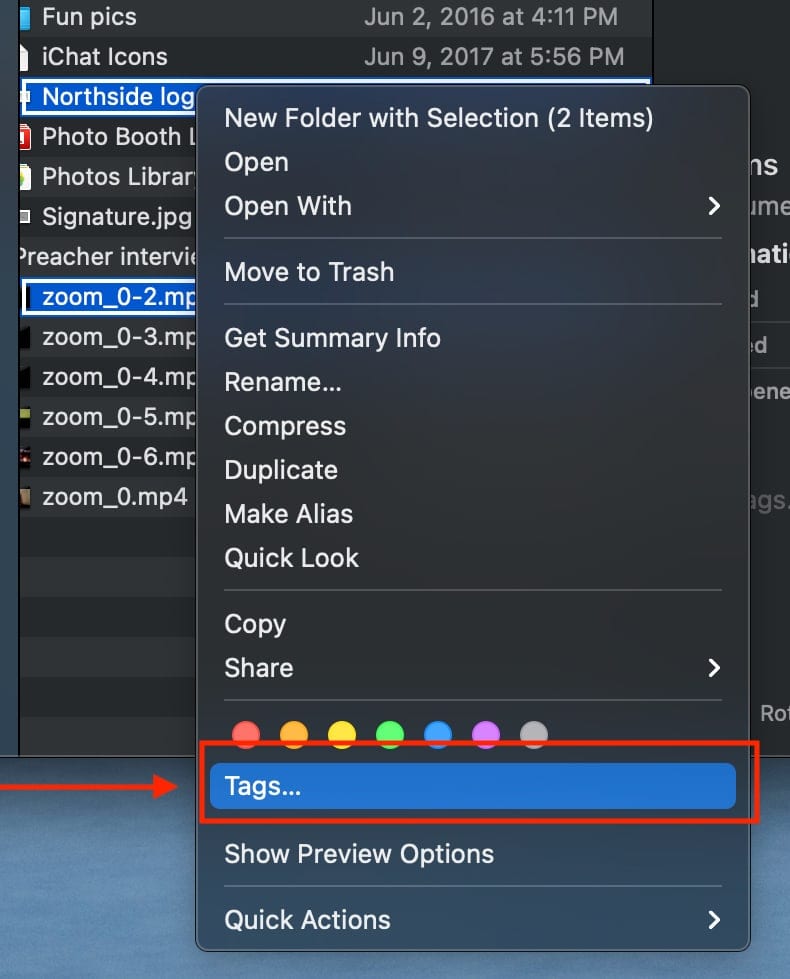Screen dimensions: 790x979
Task: Click the red tag color dot
Action: click(246, 736)
